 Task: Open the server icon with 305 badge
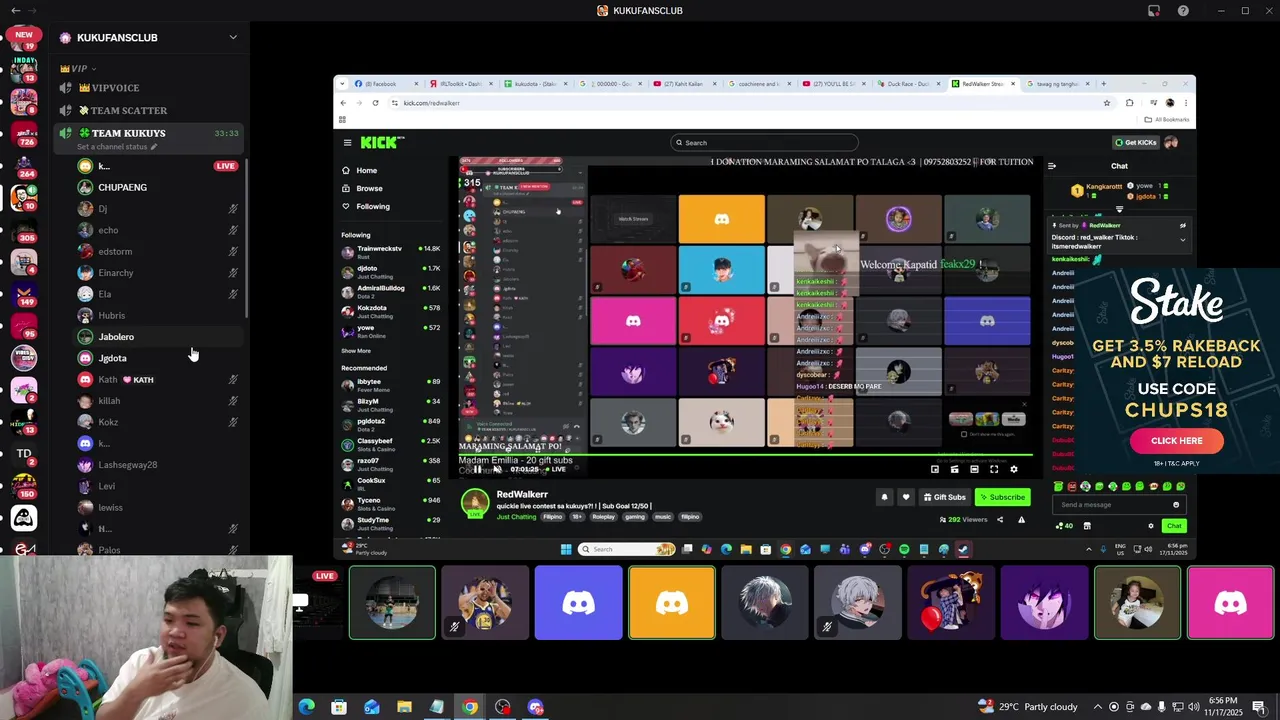[x=24, y=229]
